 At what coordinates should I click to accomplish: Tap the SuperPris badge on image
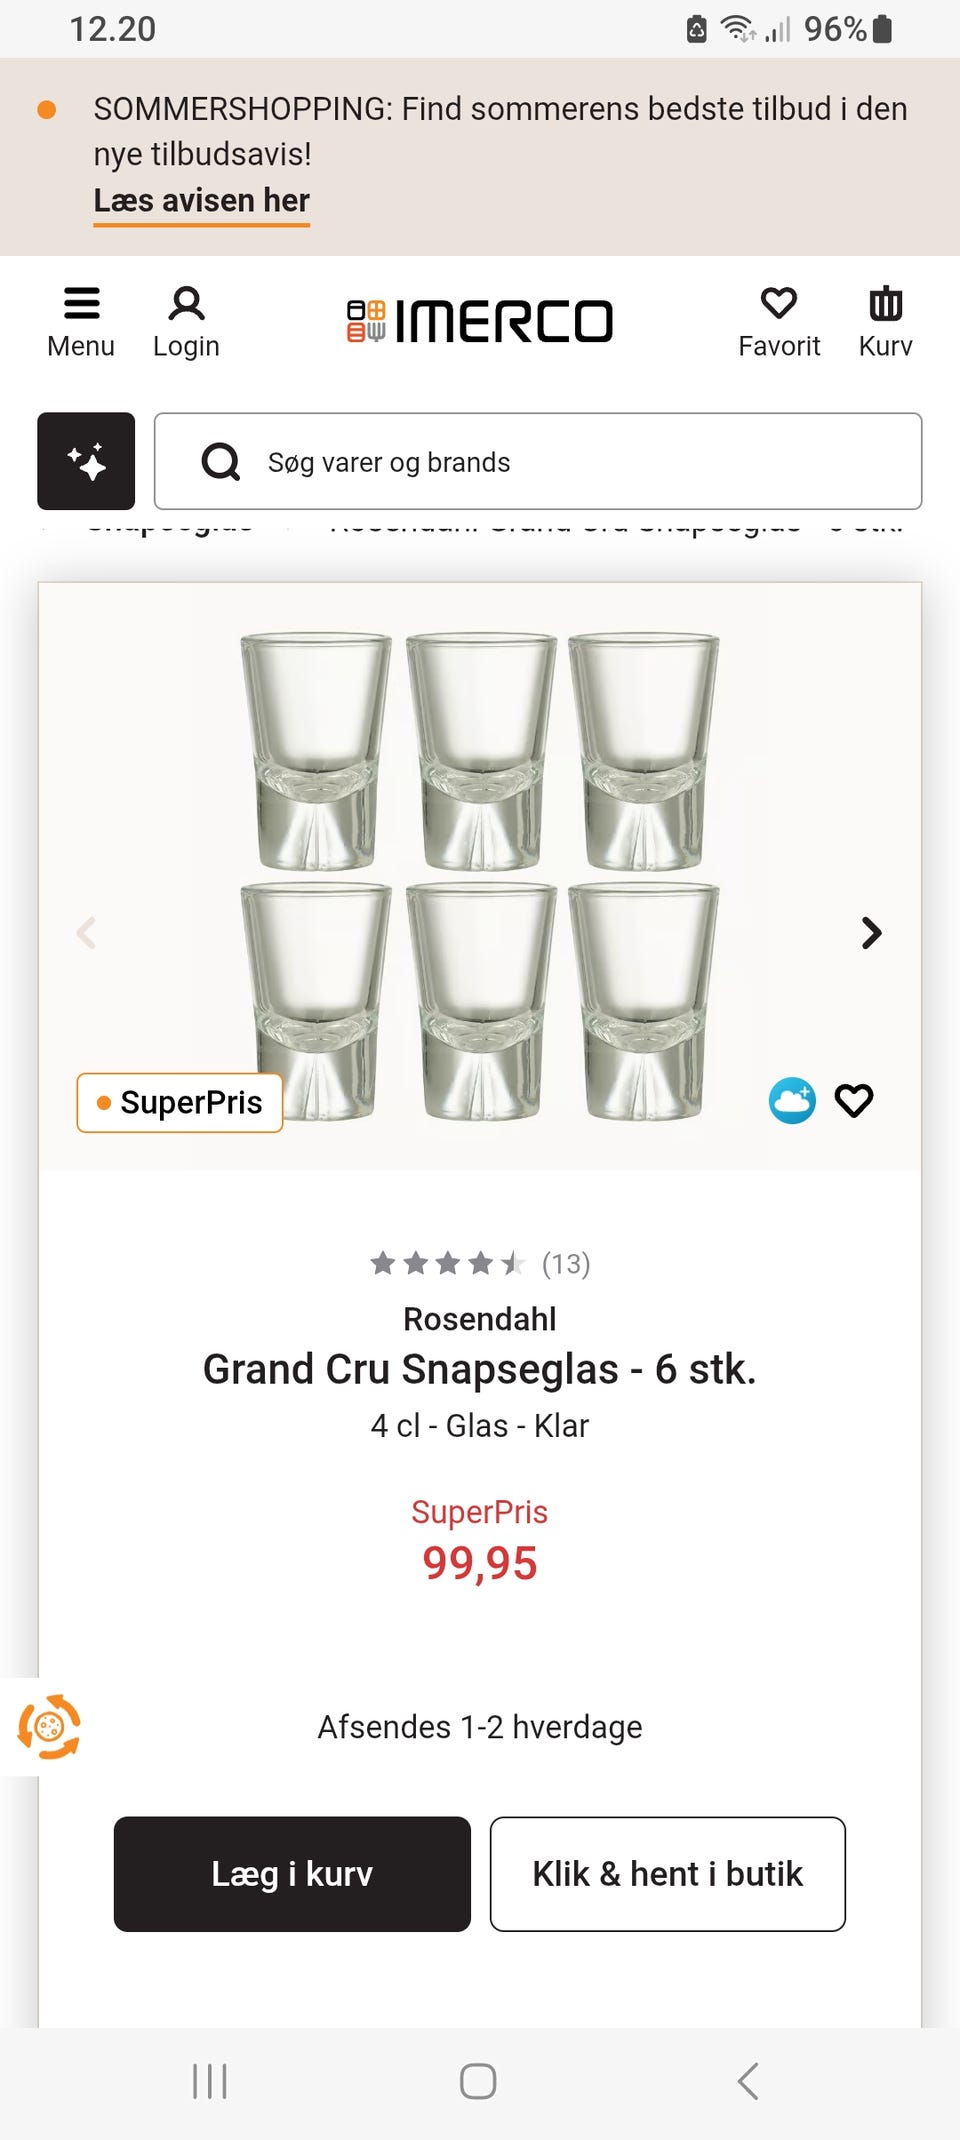coord(180,1103)
